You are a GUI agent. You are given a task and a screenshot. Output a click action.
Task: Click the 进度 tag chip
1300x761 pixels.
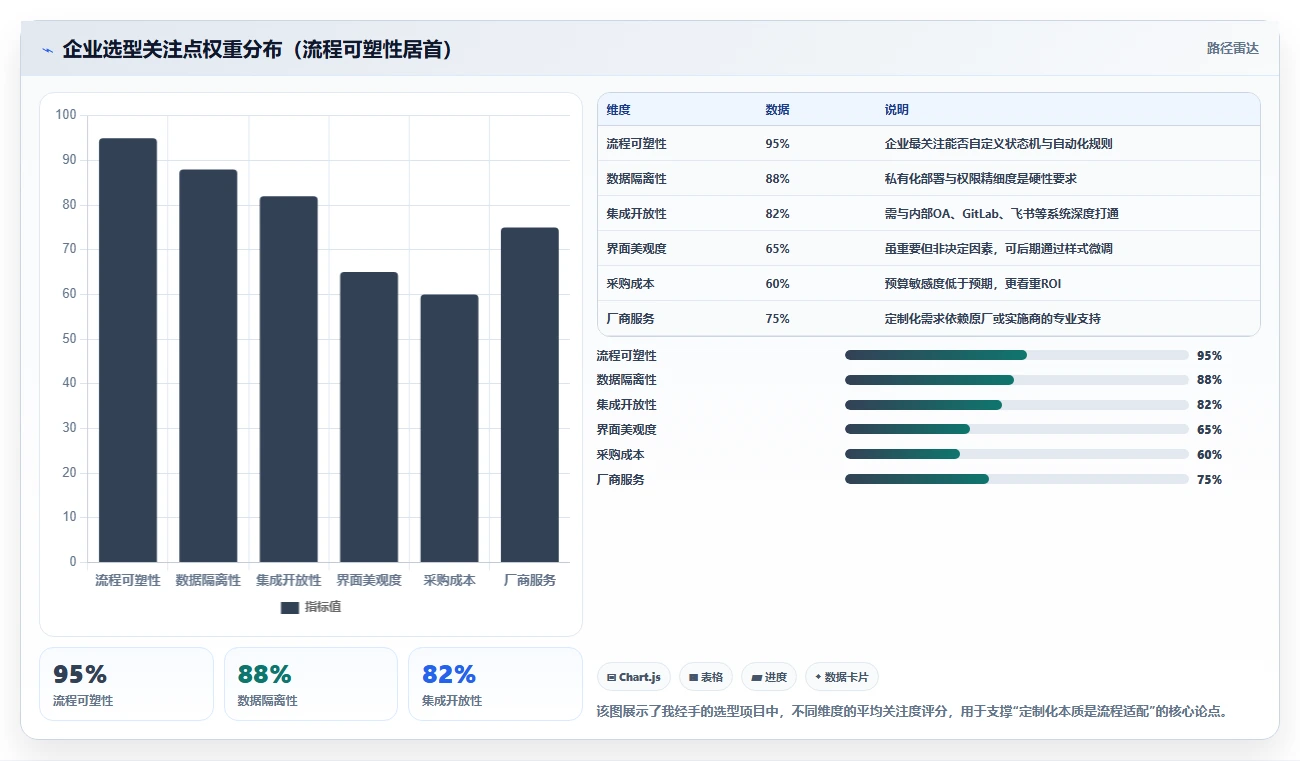tap(769, 677)
